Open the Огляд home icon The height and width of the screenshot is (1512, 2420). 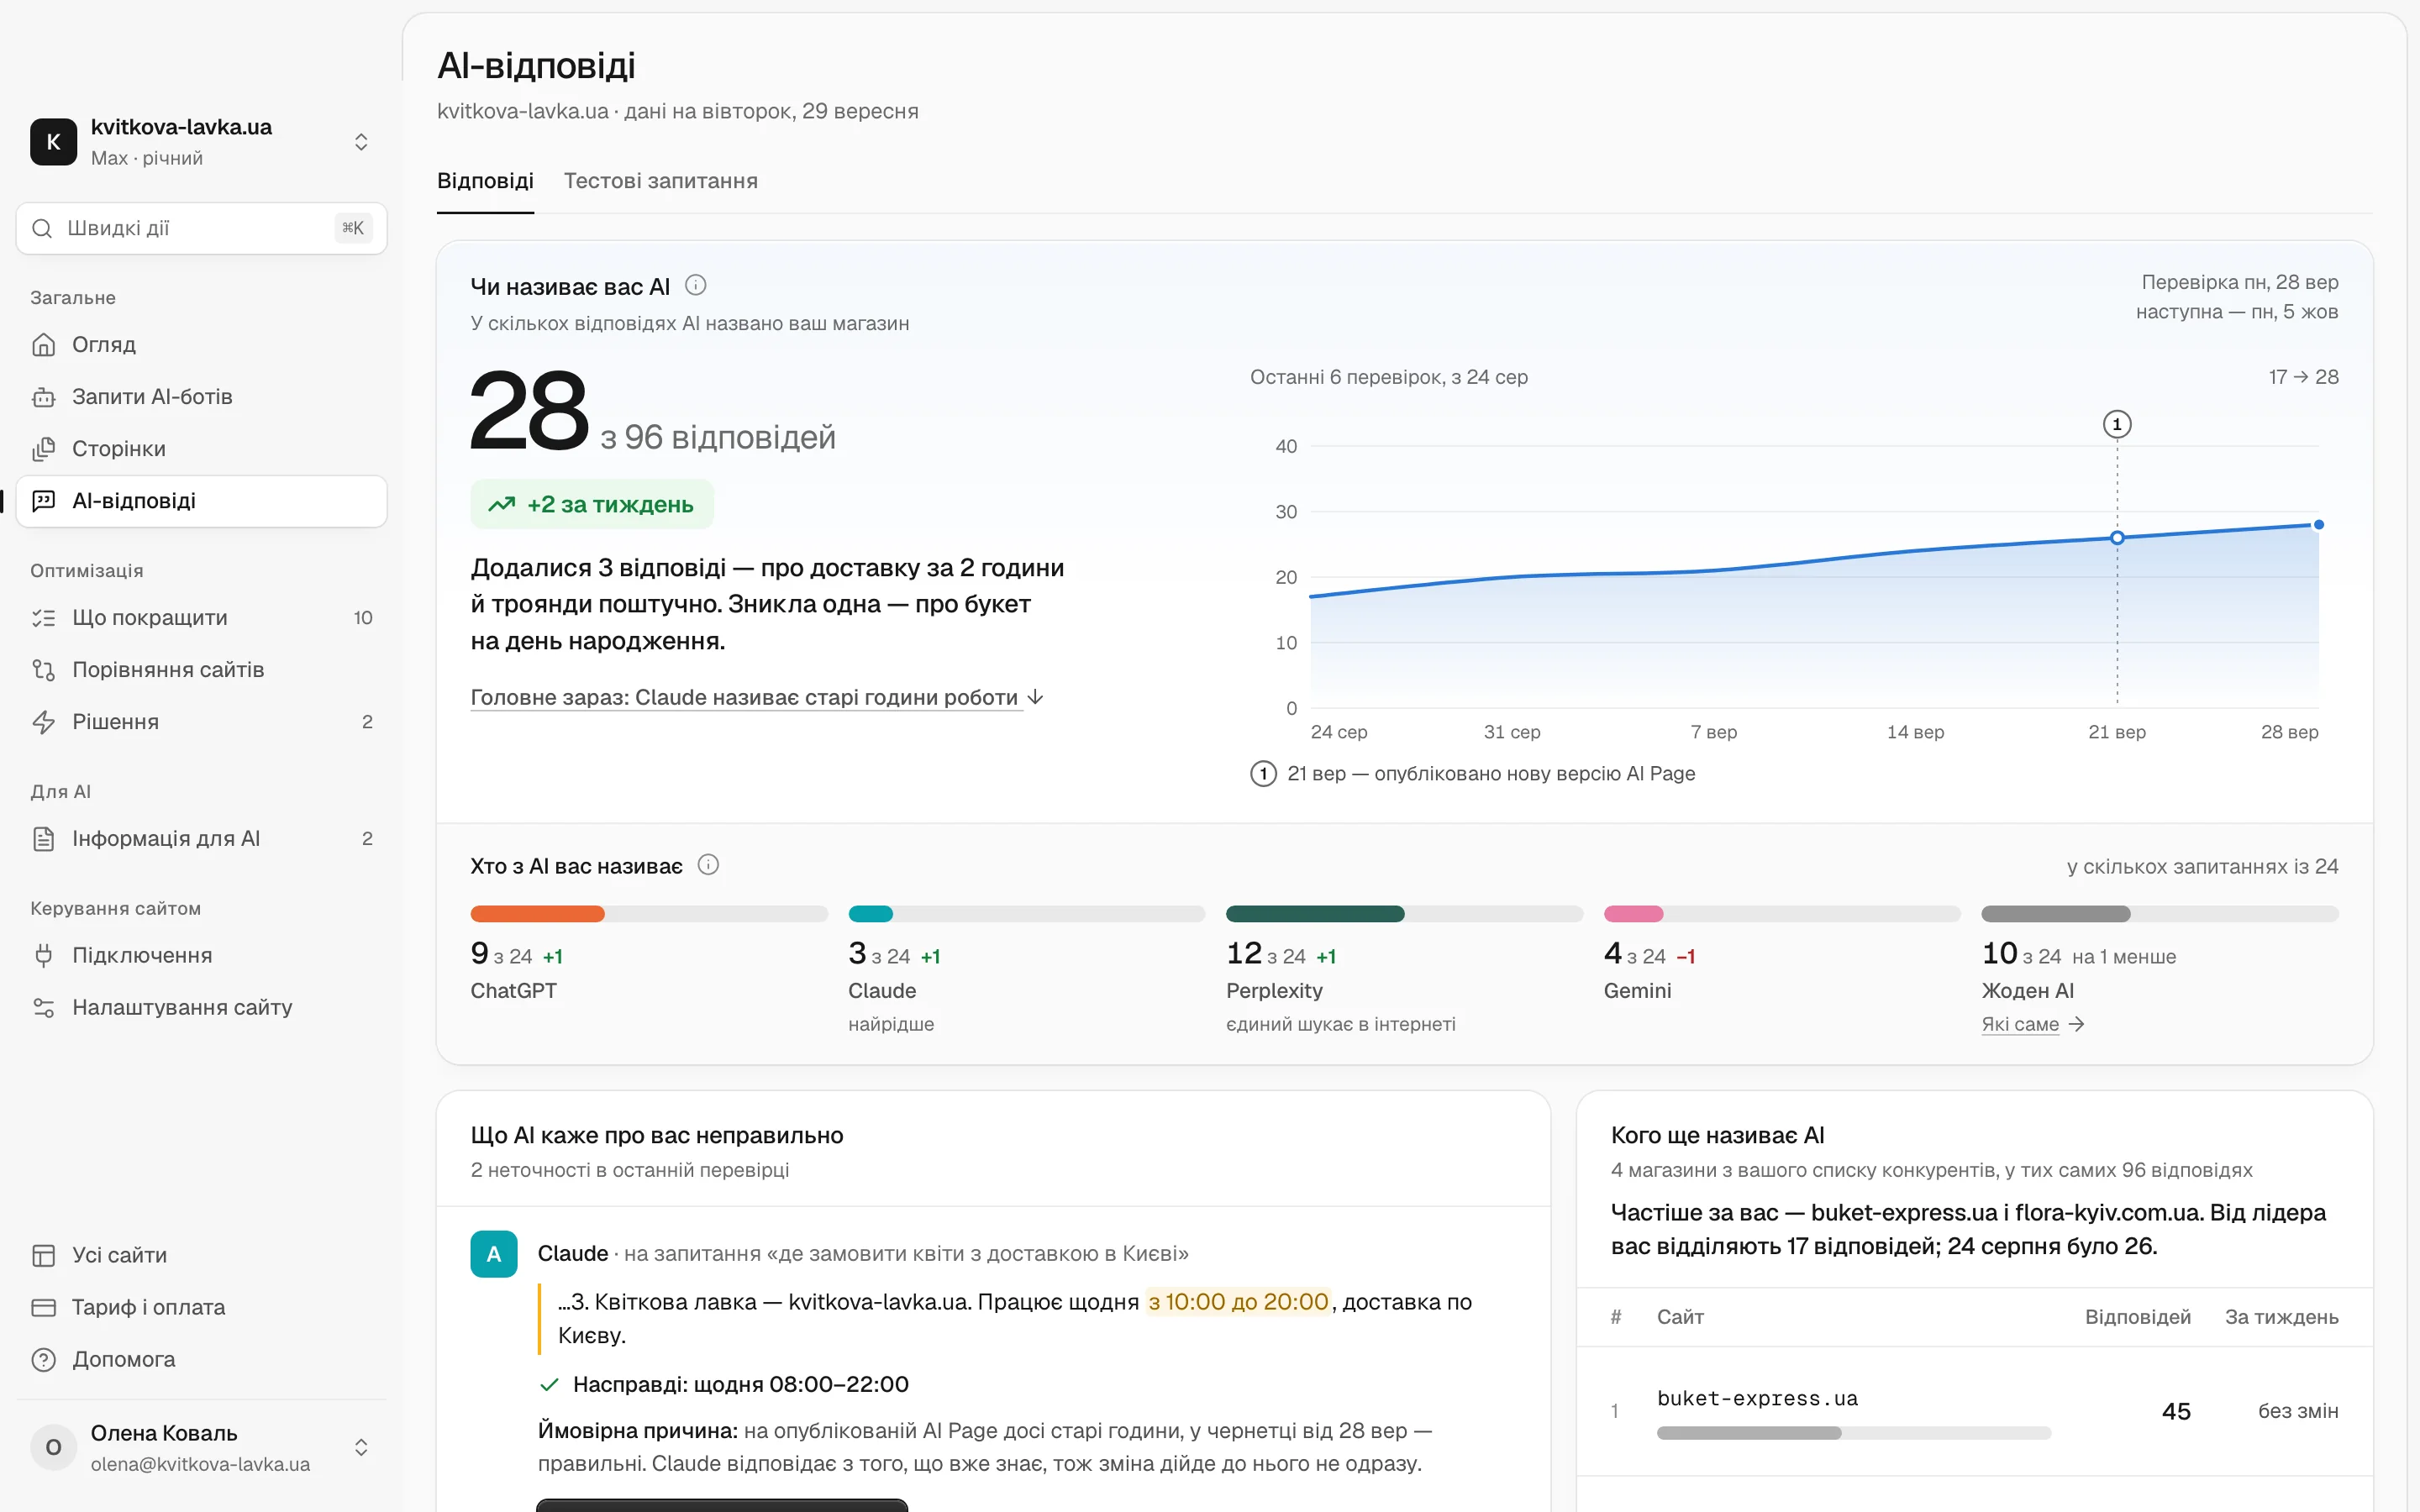tap(43, 344)
